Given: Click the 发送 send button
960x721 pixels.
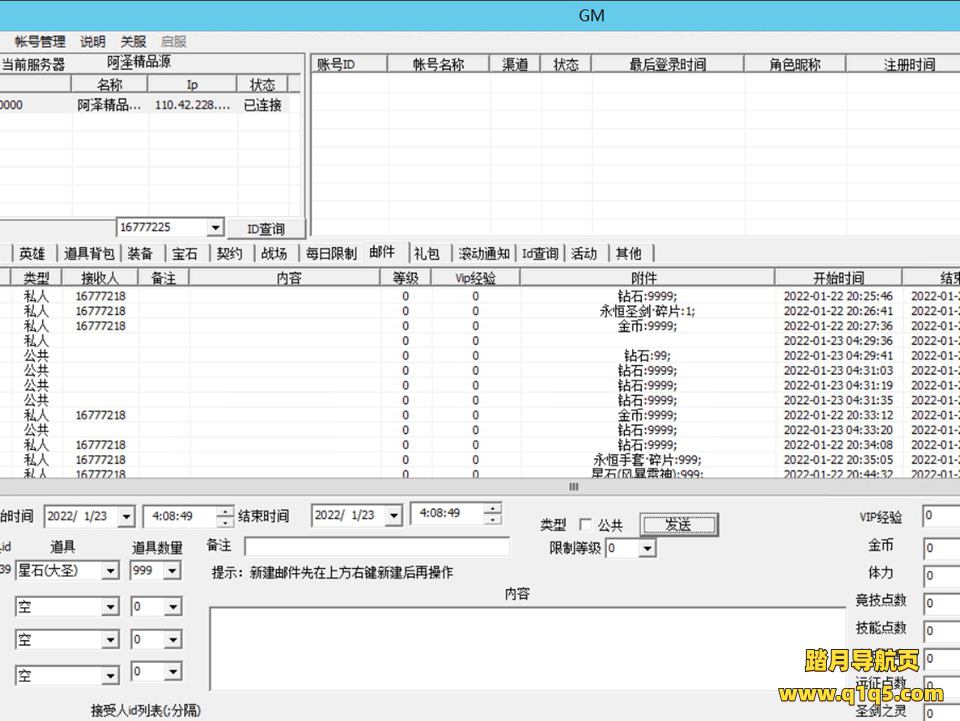Looking at the screenshot, I should [x=679, y=524].
